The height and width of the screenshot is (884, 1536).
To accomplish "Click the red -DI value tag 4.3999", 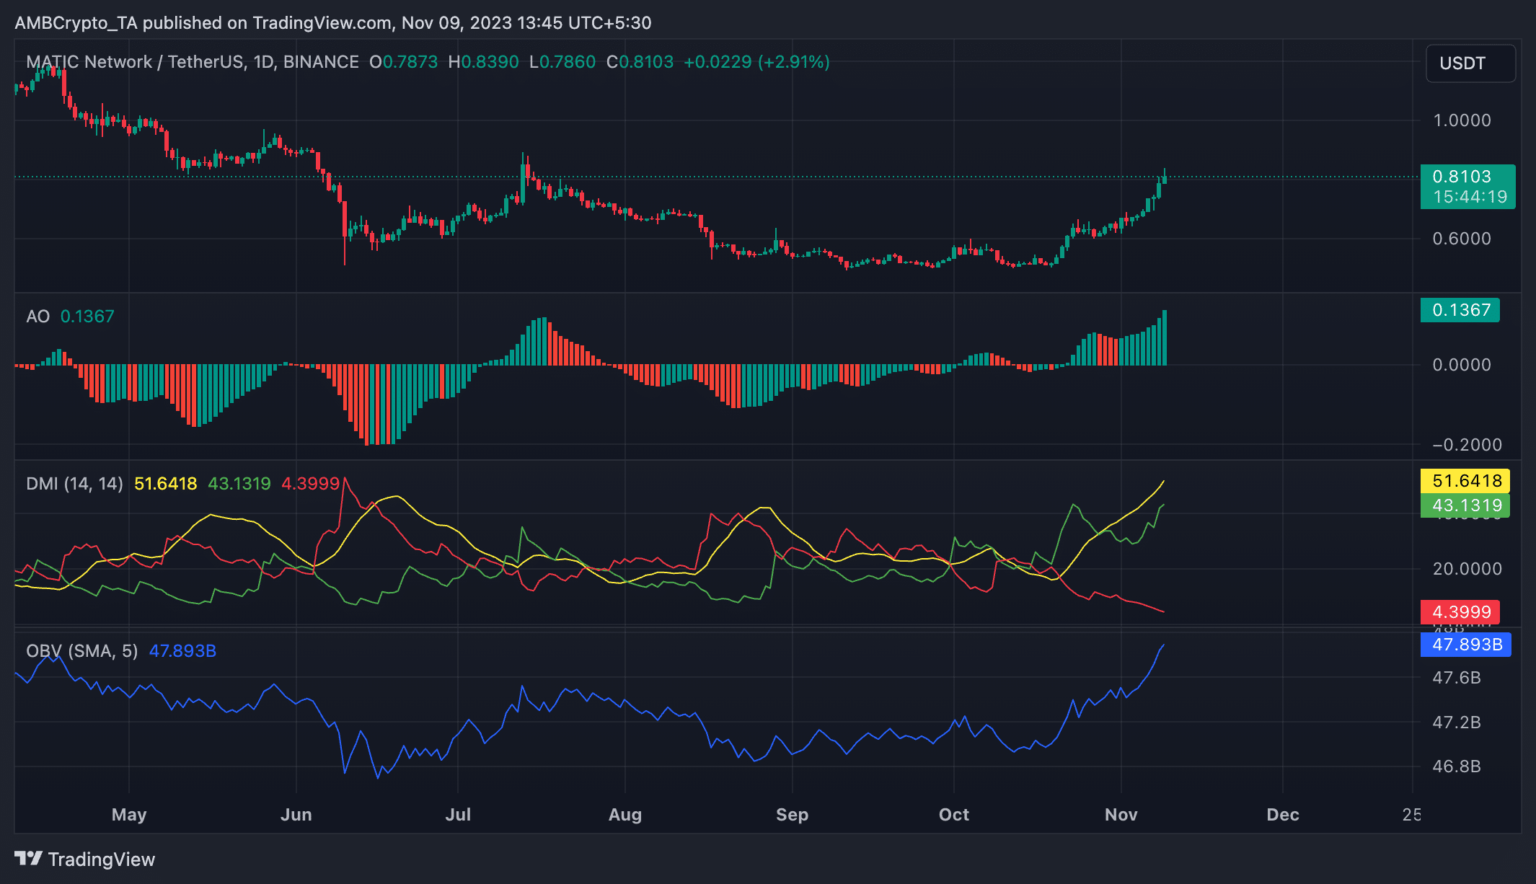I will 1460,612.
